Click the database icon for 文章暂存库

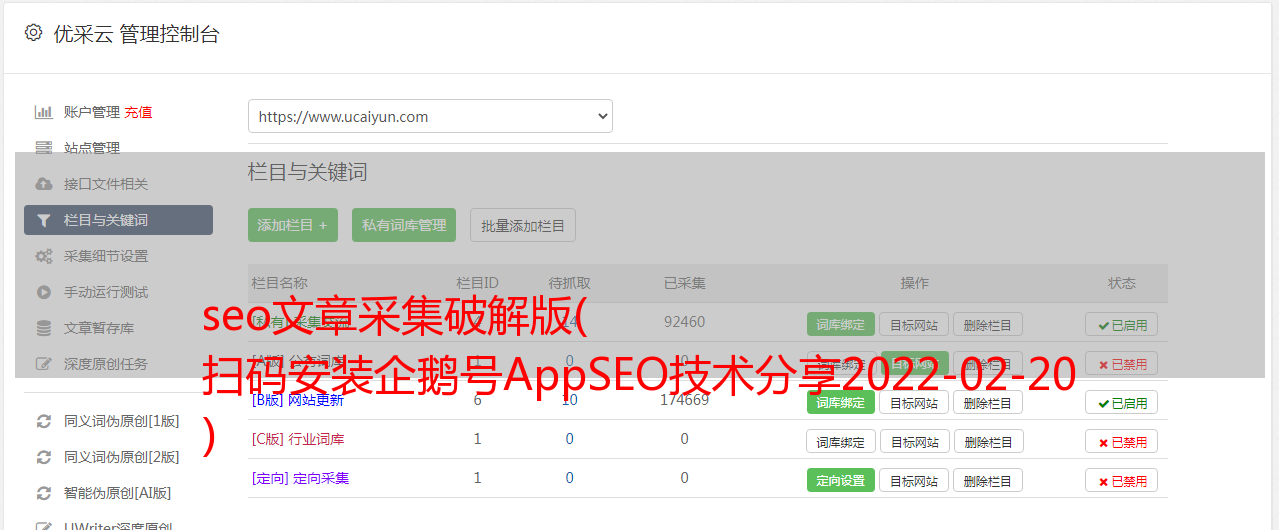coord(44,328)
